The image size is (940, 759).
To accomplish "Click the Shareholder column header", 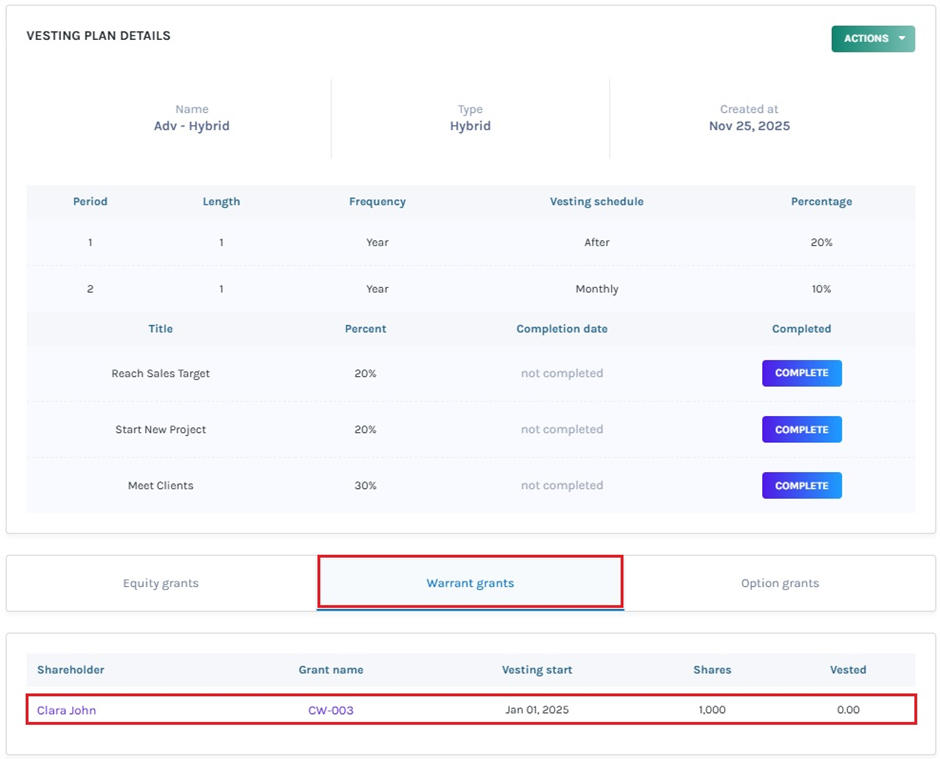I will (x=71, y=670).
